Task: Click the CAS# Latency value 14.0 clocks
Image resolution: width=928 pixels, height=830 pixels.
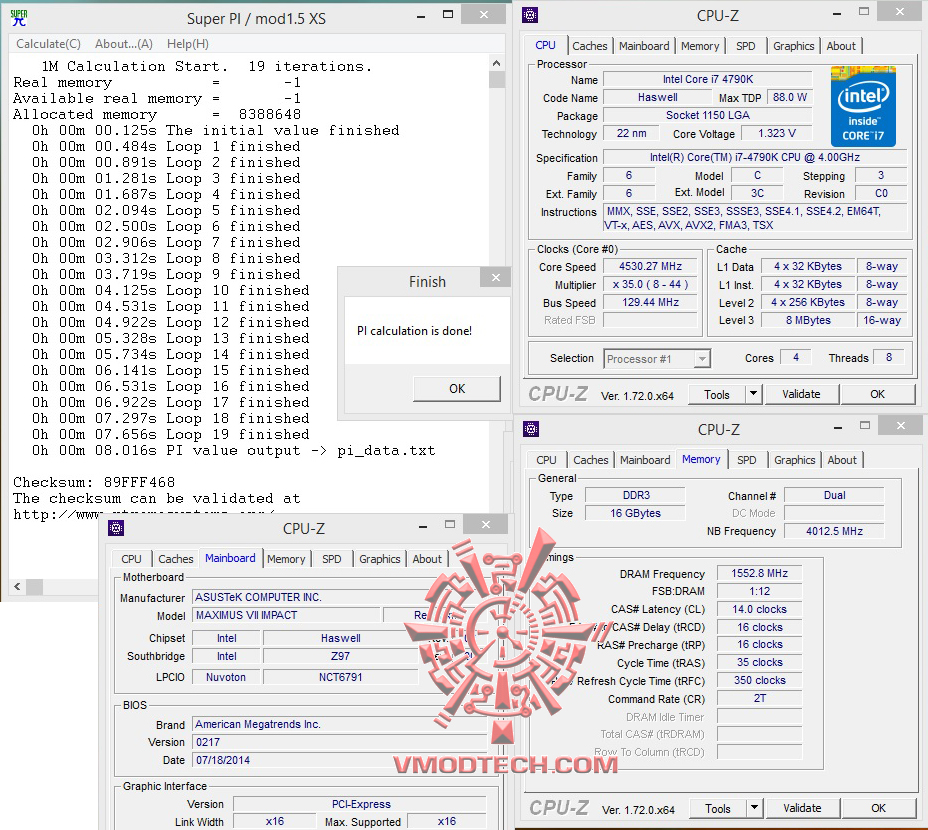Action: [759, 609]
